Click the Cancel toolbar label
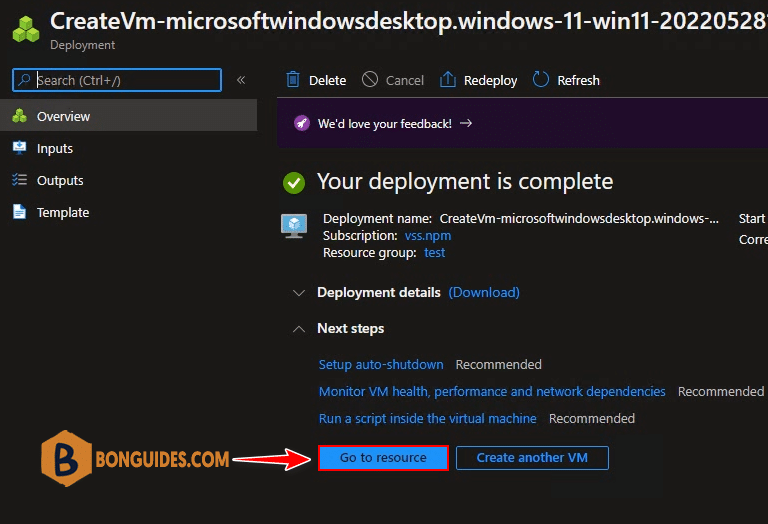The height and width of the screenshot is (524, 768). (x=405, y=80)
